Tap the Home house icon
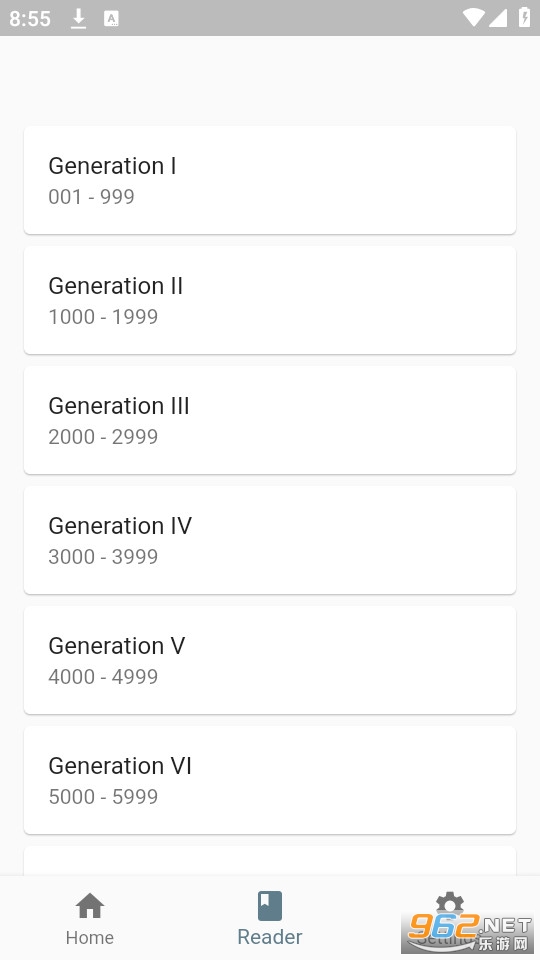The width and height of the screenshot is (540, 960). 90,906
